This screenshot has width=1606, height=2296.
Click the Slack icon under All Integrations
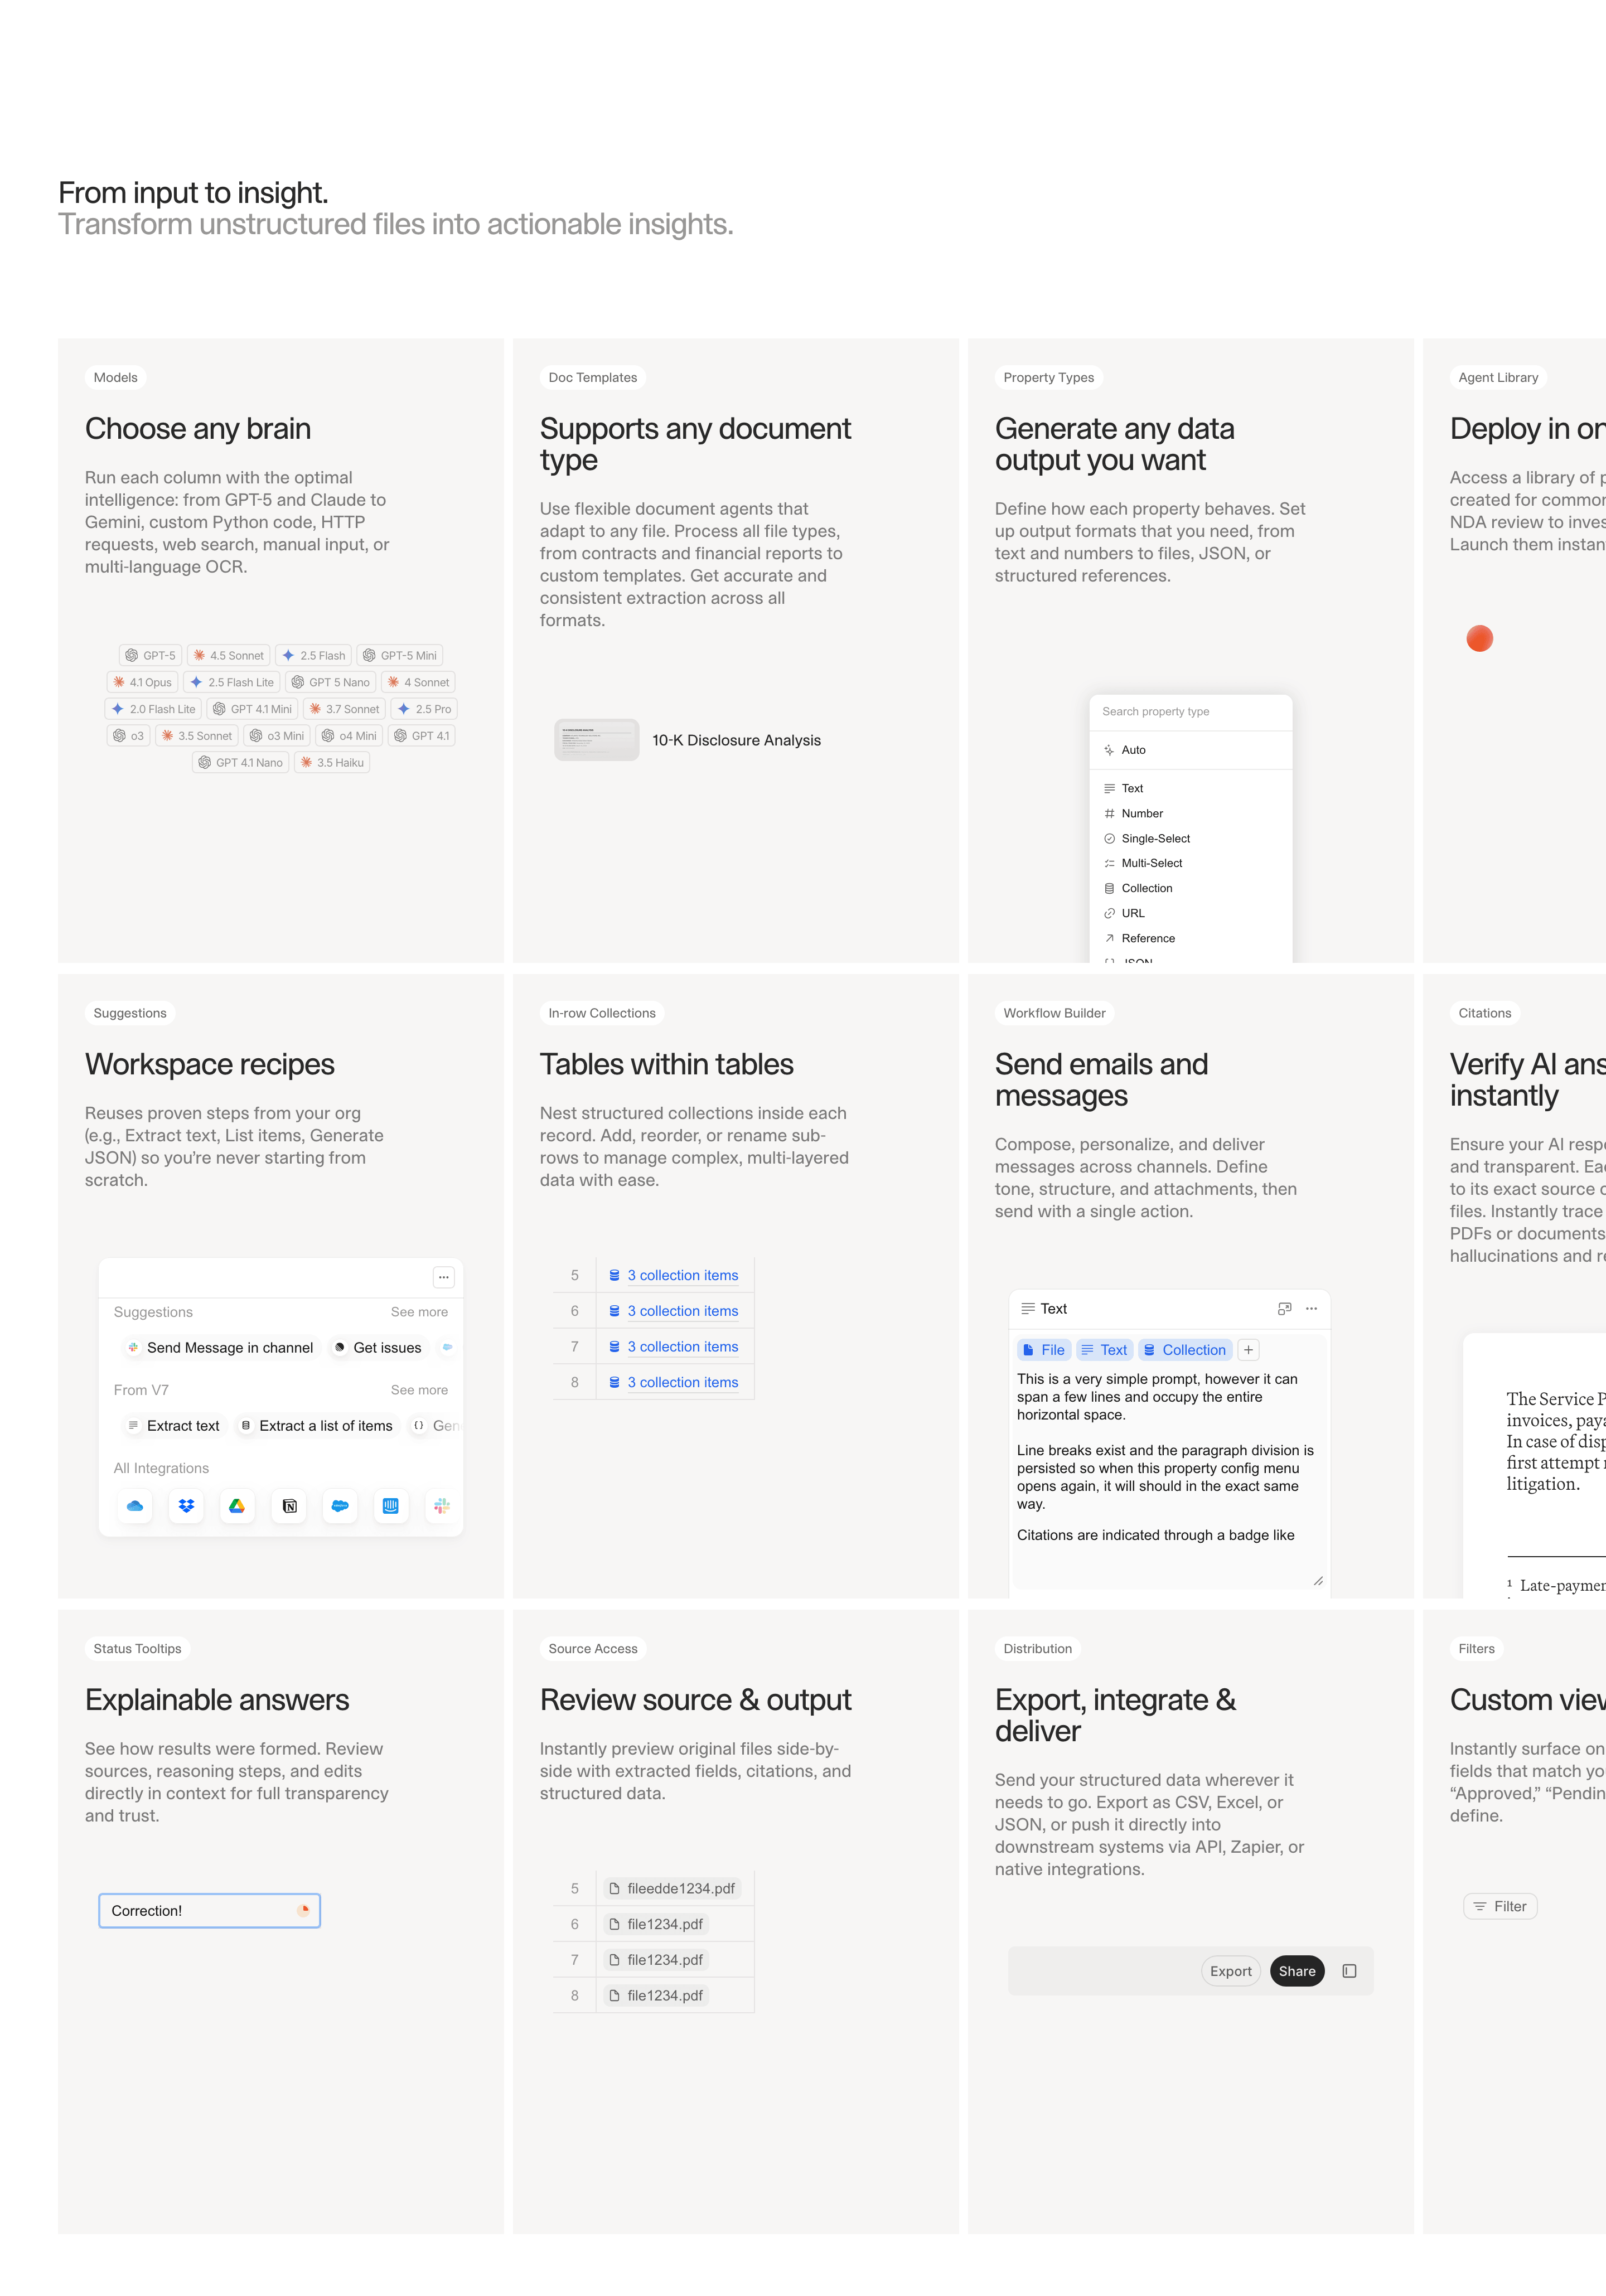(x=442, y=1506)
